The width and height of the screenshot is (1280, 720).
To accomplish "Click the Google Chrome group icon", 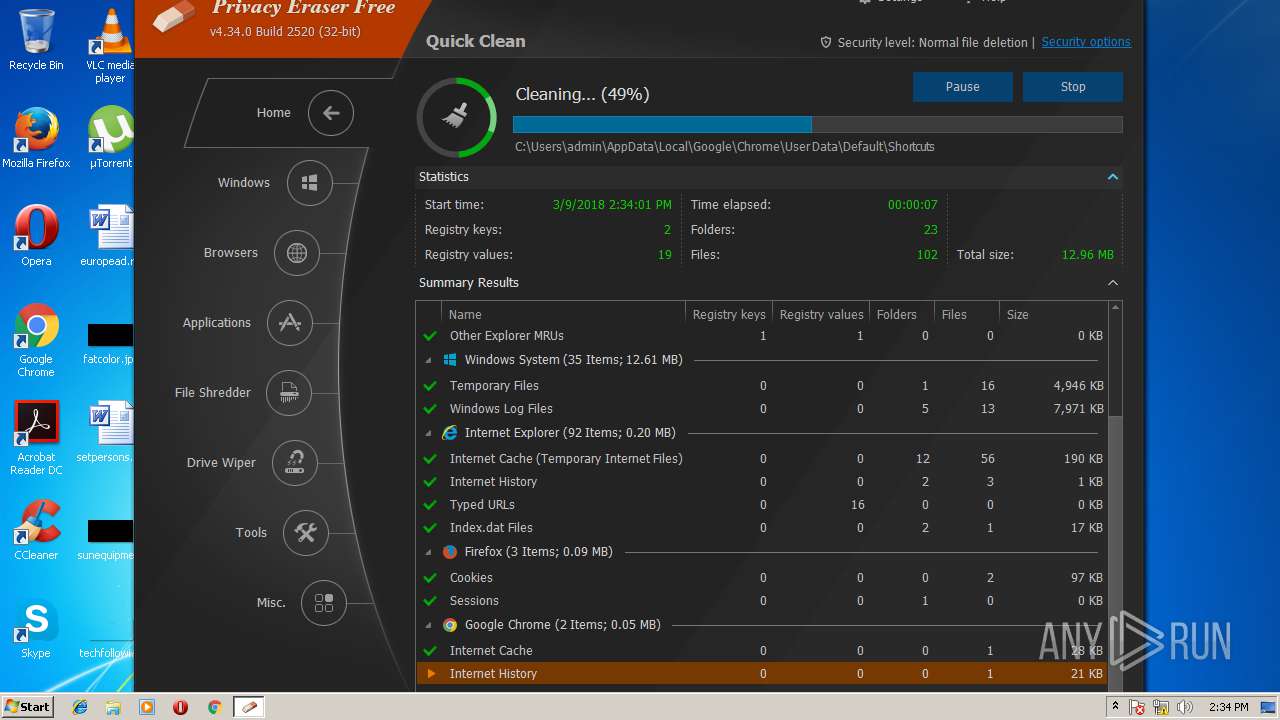I will point(450,625).
